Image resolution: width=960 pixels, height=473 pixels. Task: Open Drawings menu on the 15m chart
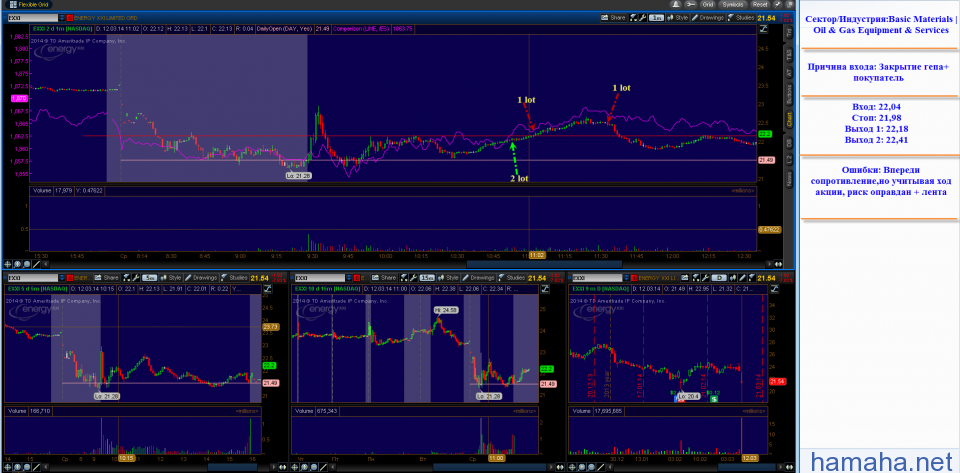[x=478, y=278]
